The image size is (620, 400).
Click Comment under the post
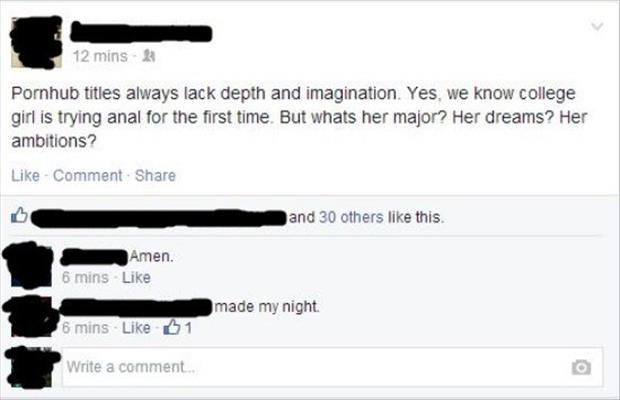[x=87, y=175]
